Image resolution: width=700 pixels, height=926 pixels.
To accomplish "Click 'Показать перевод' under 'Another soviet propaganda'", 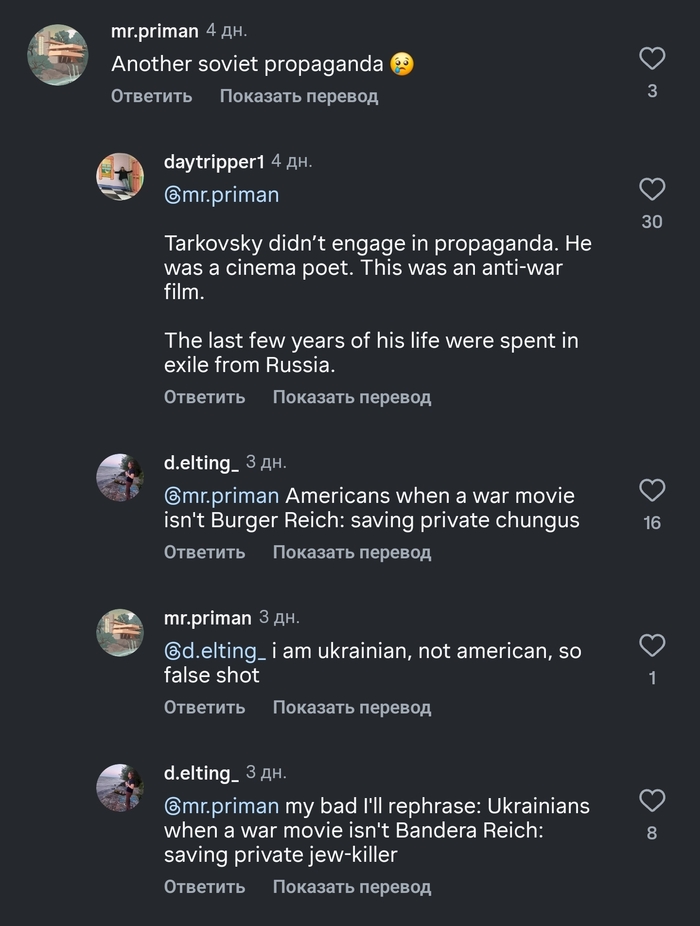I will (298, 96).
